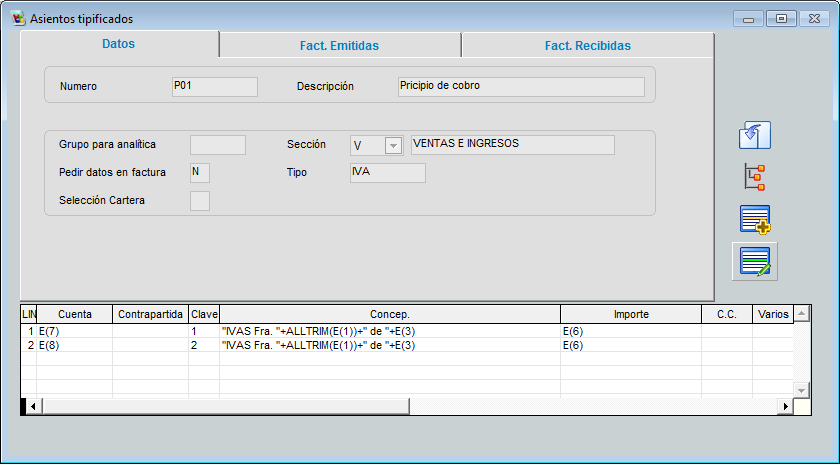Click the Descripción text field

click(520, 87)
